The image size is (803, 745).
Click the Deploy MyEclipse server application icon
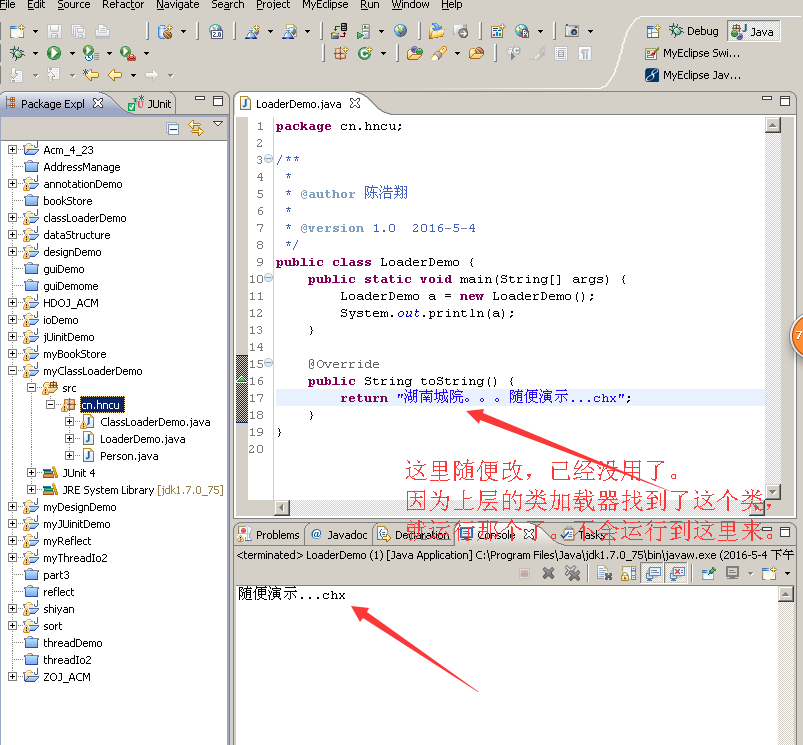339,31
